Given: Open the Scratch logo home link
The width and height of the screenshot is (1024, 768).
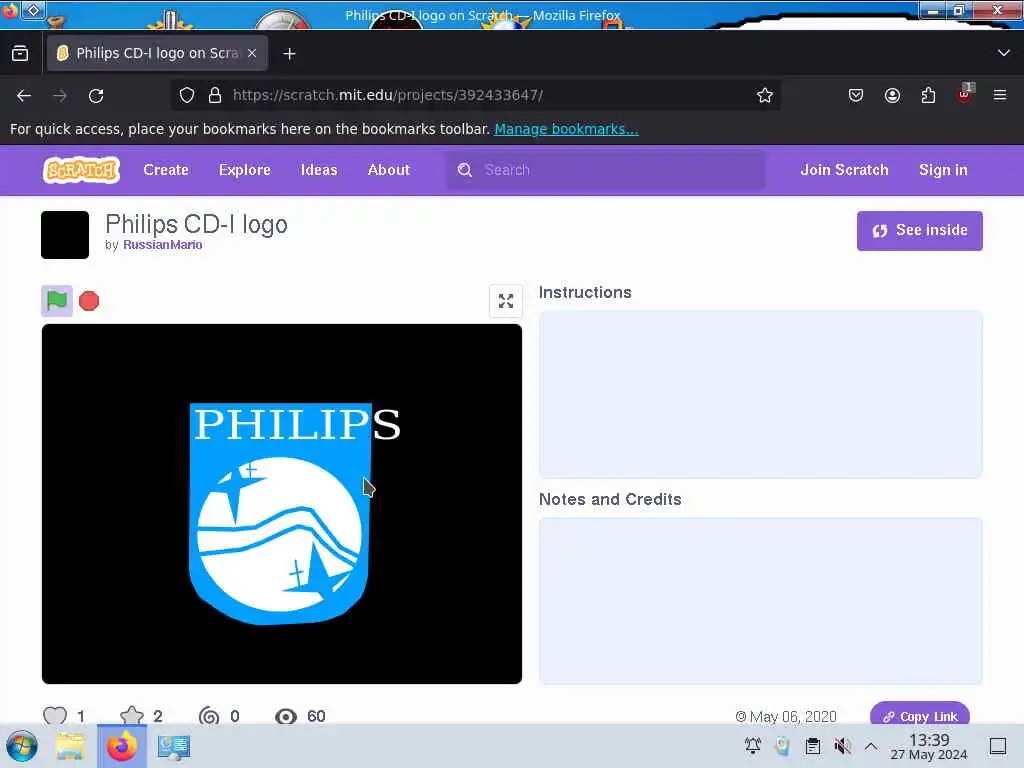Looking at the screenshot, I should (x=82, y=170).
